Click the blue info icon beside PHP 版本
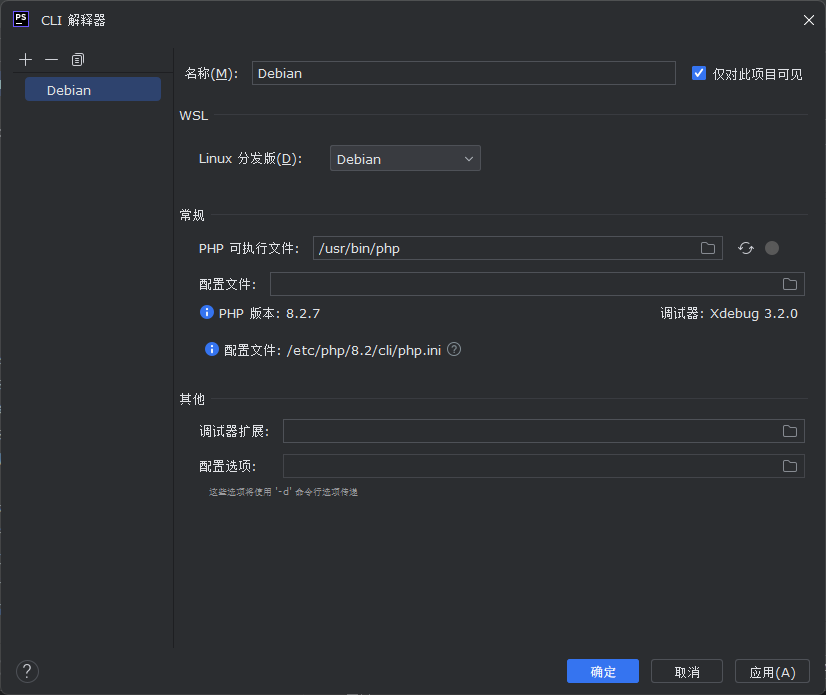This screenshot has width=826, height=695. click(x=206, y=312)
